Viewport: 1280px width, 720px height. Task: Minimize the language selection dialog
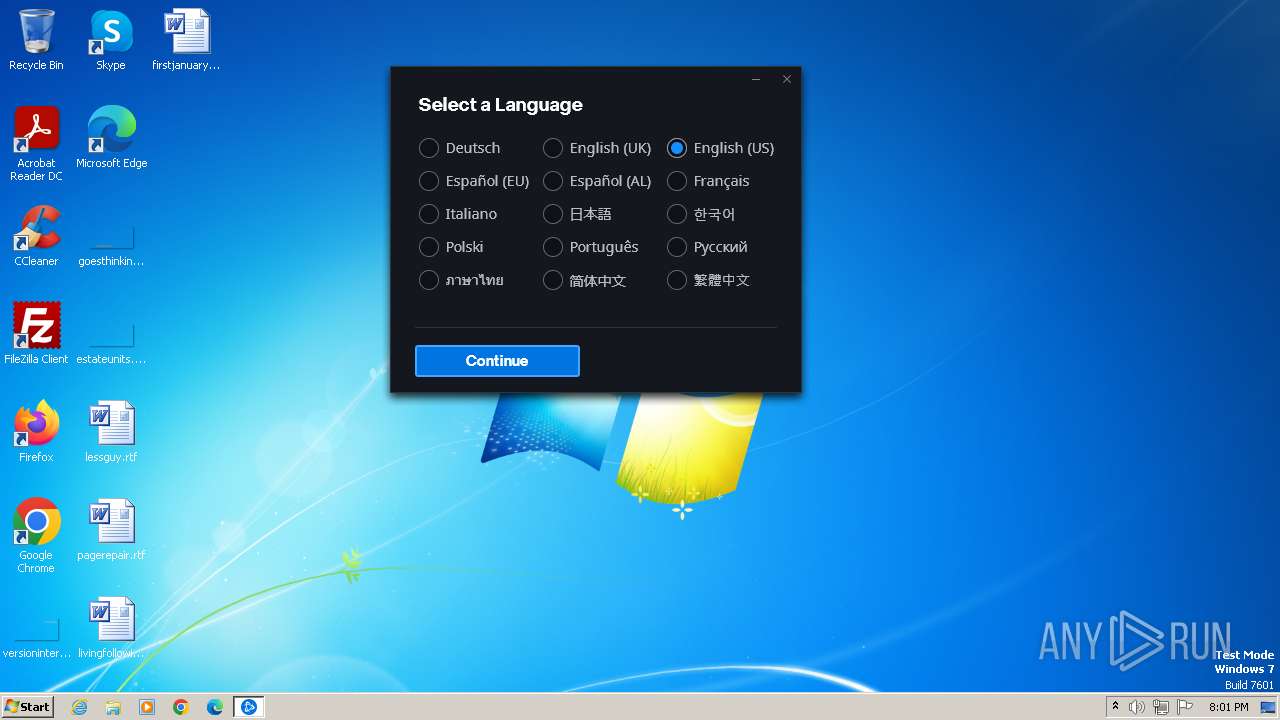click(756, 79)
